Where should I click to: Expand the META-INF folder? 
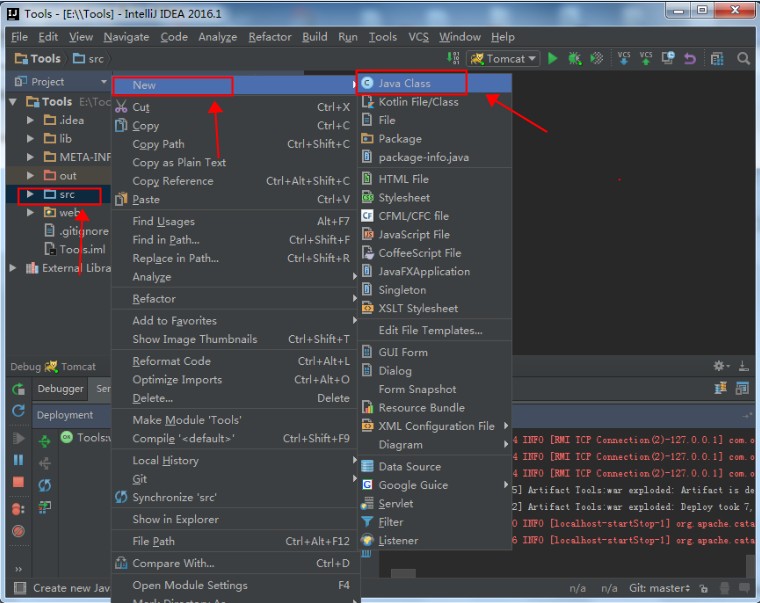pos(30,157)
